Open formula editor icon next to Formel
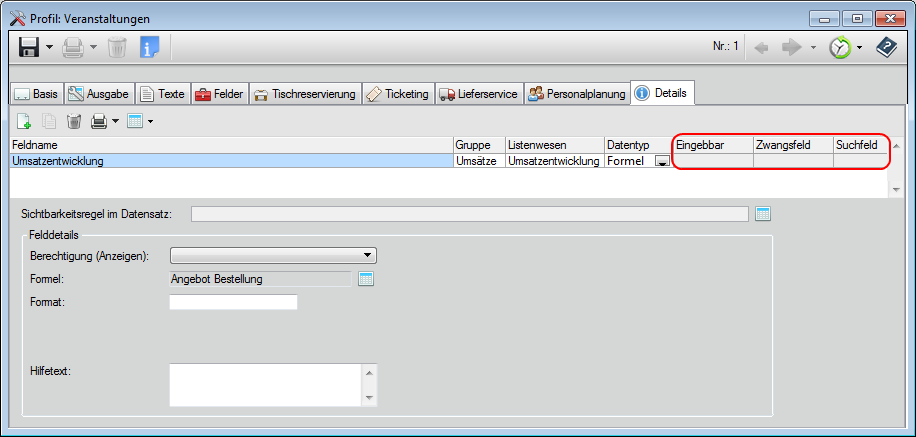 (x=366, y=279)
